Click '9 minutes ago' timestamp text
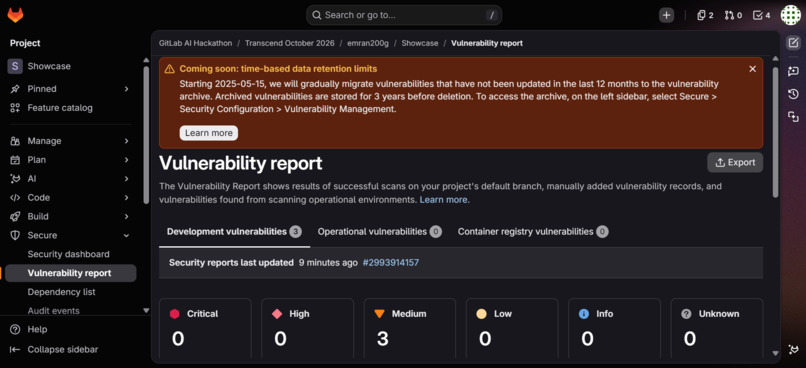 (x=328, y=263)
